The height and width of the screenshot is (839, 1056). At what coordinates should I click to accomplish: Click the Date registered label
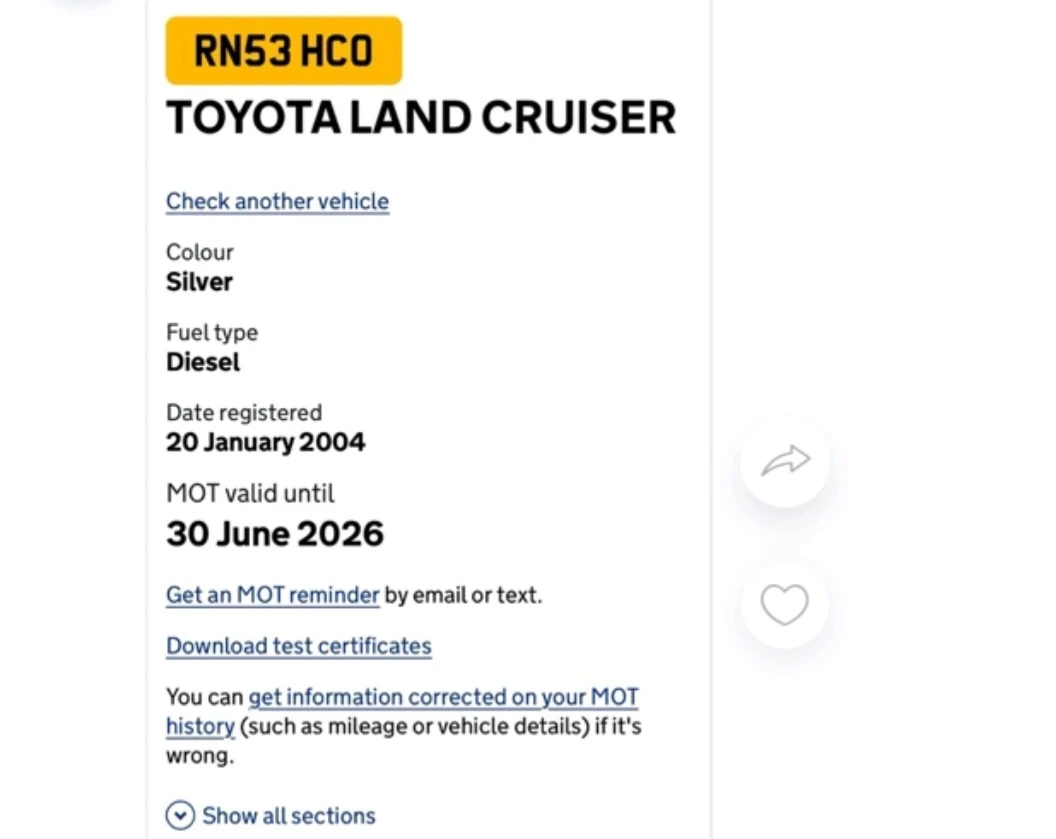(244, 412)
